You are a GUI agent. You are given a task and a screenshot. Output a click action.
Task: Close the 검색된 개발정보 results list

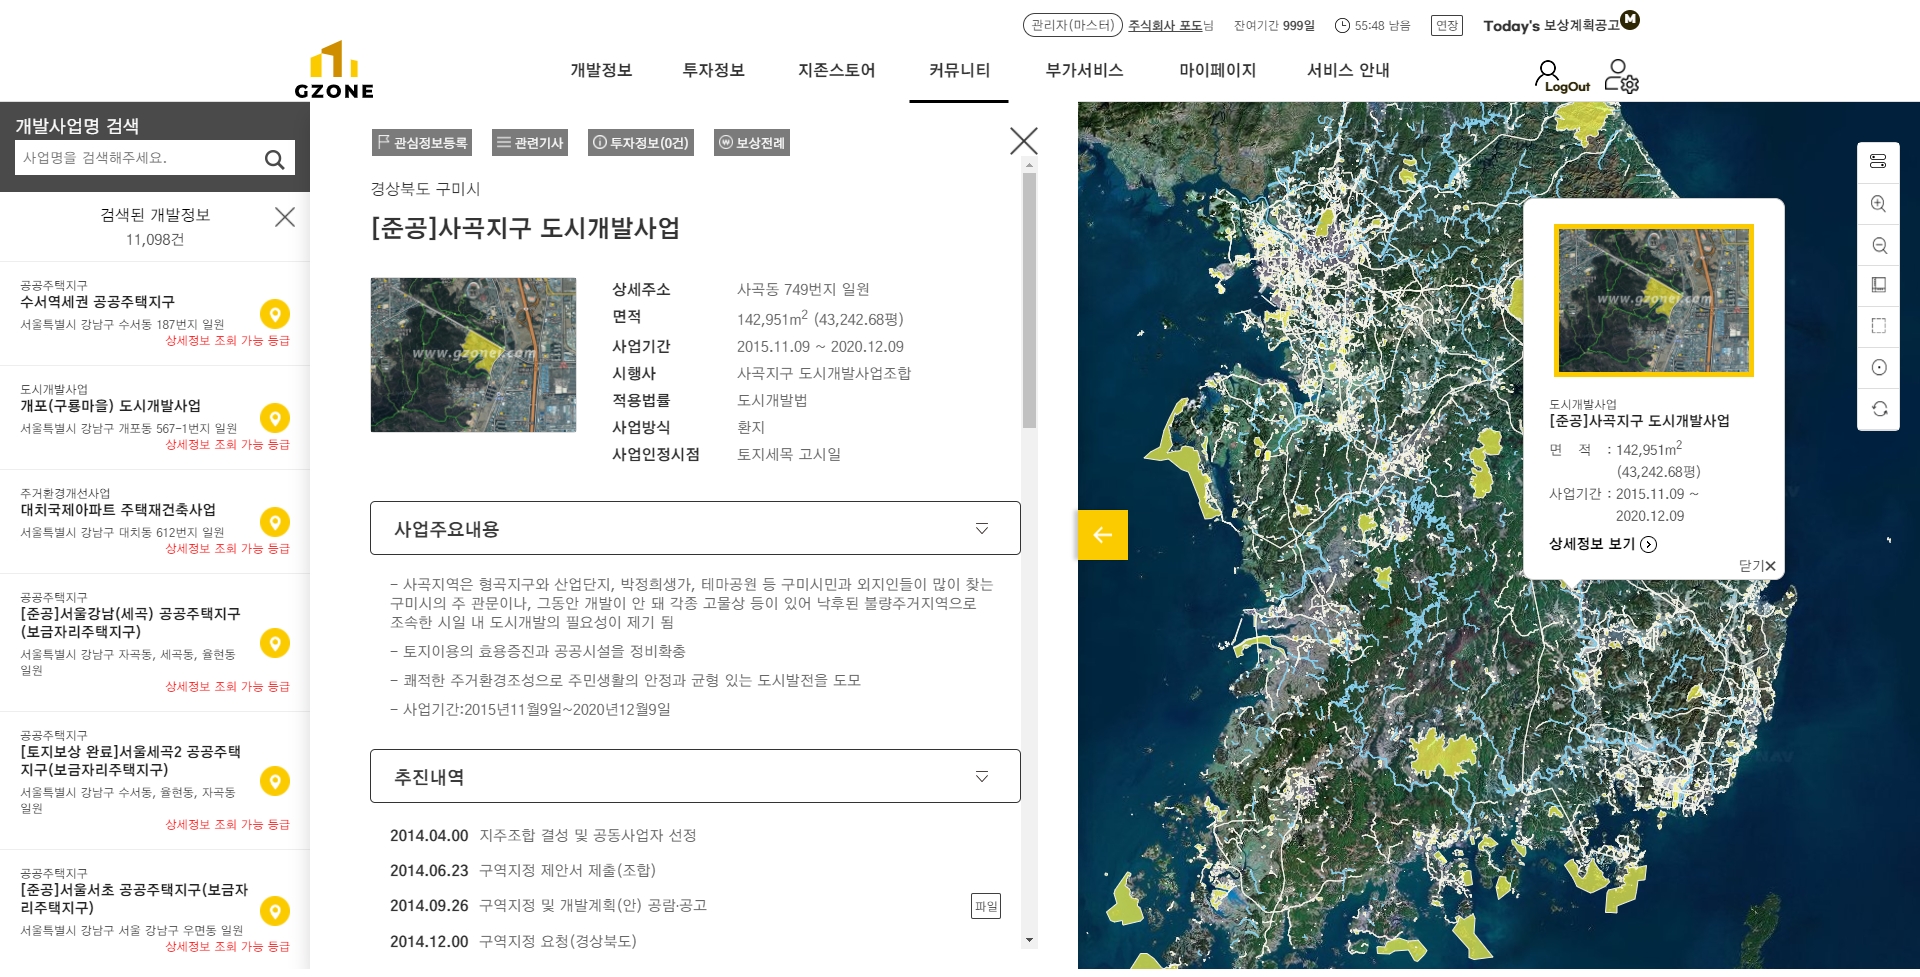pos(285,217)
